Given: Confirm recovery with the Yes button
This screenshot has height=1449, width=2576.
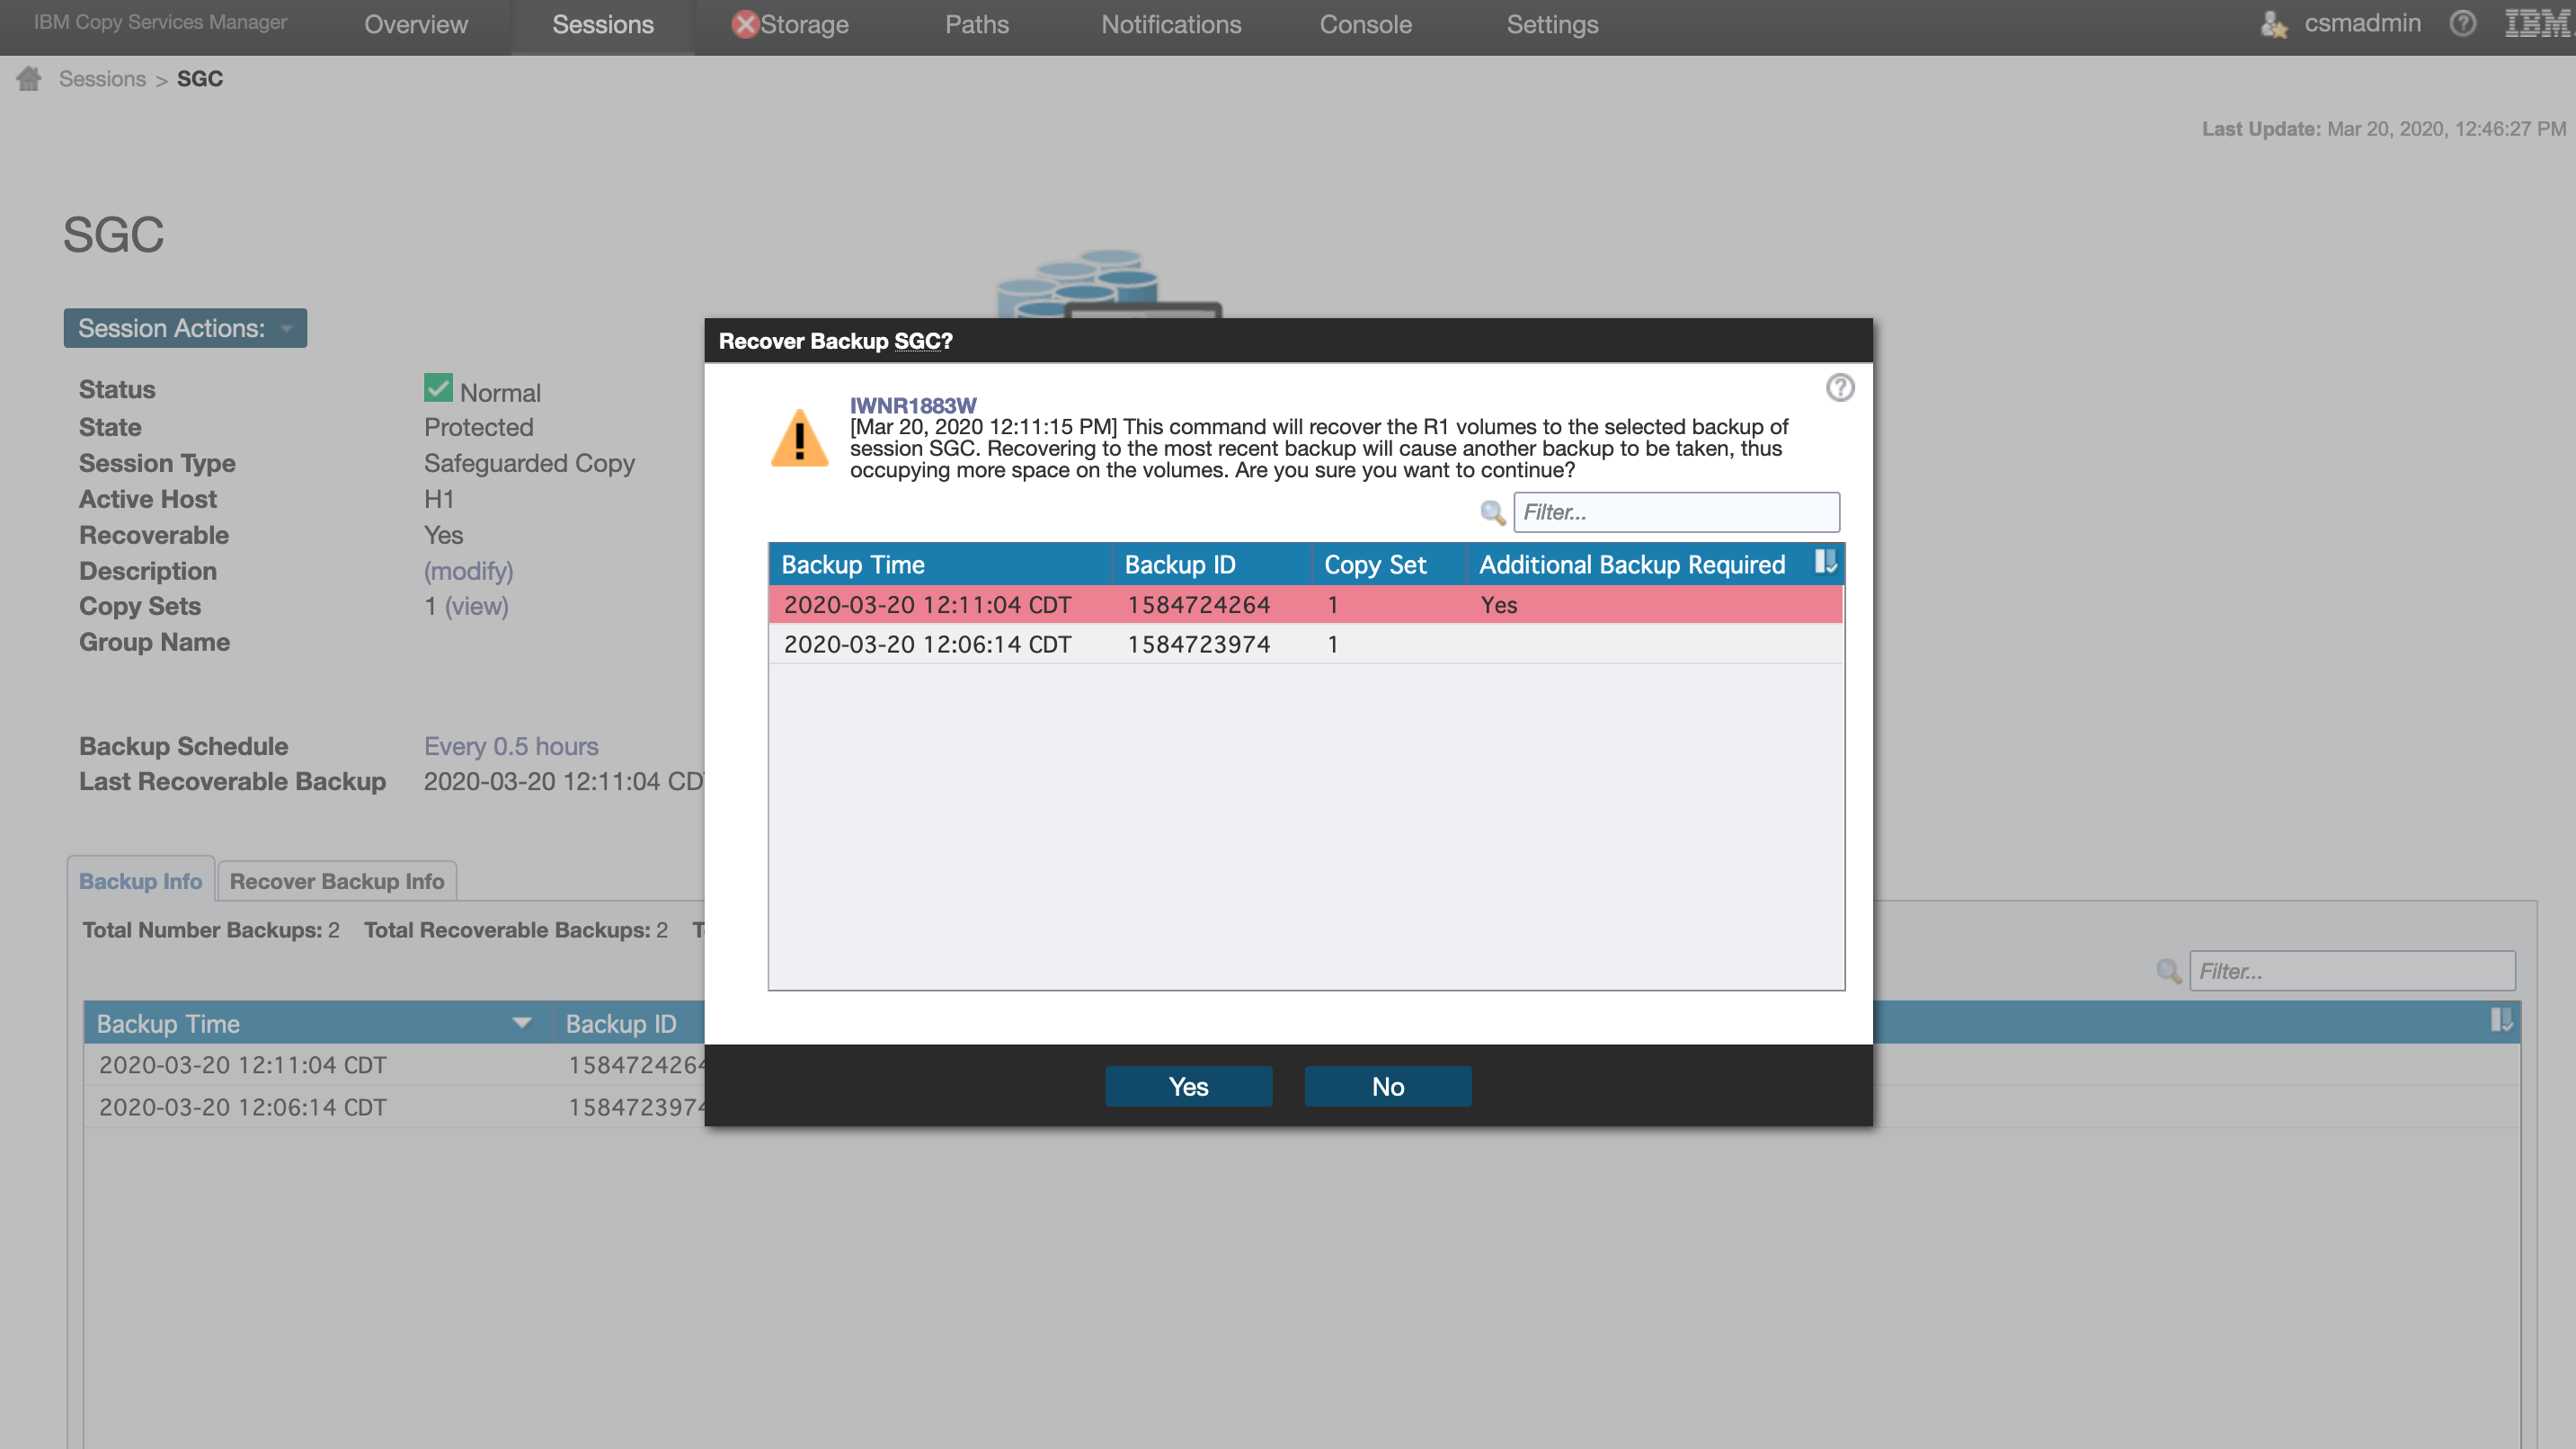Looking at the screenshot, I should pos(1189,1086).
